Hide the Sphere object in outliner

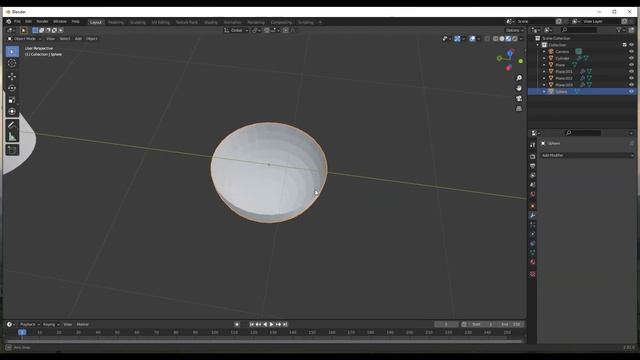pos(631,92)
